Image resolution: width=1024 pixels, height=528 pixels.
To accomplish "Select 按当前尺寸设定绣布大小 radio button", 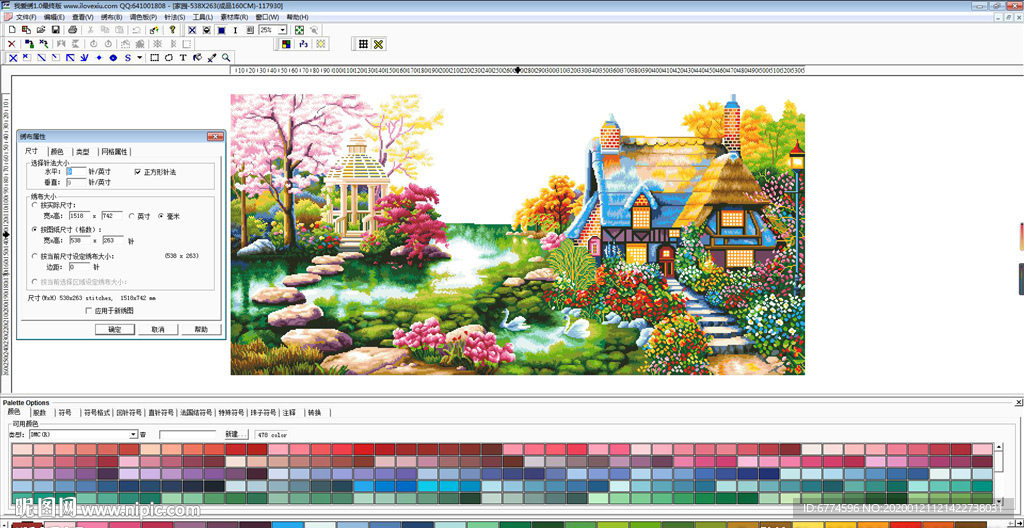I will (34, 256).
